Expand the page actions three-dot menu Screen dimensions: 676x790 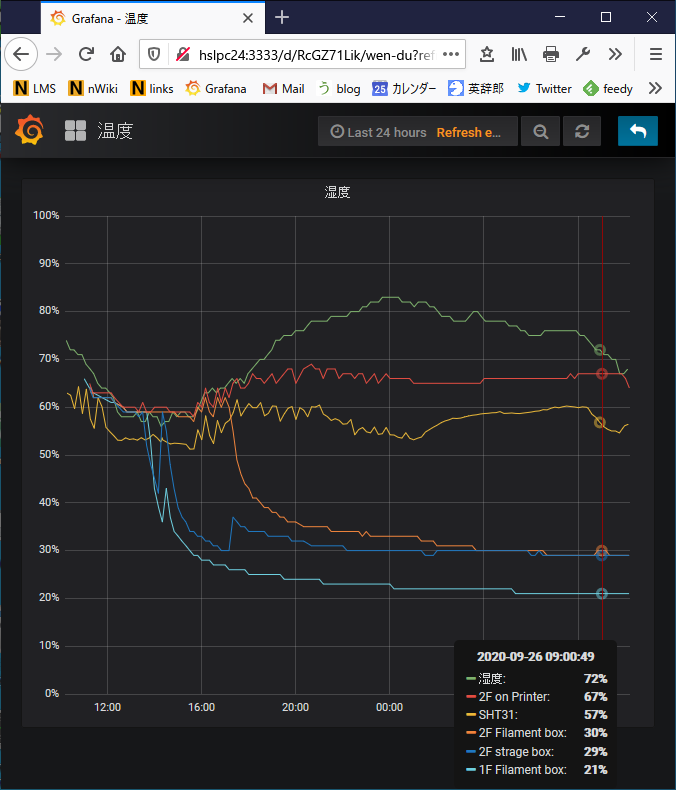(451, 54)
